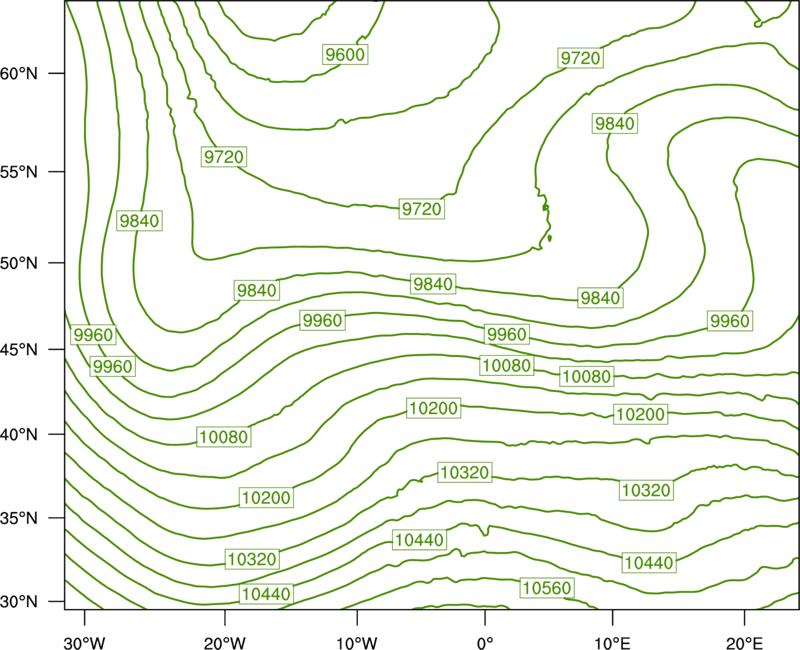Screen dimensions: 800x650
Task: Pick the westernmost 10320 contour label
Action: [x=253, y=559]
